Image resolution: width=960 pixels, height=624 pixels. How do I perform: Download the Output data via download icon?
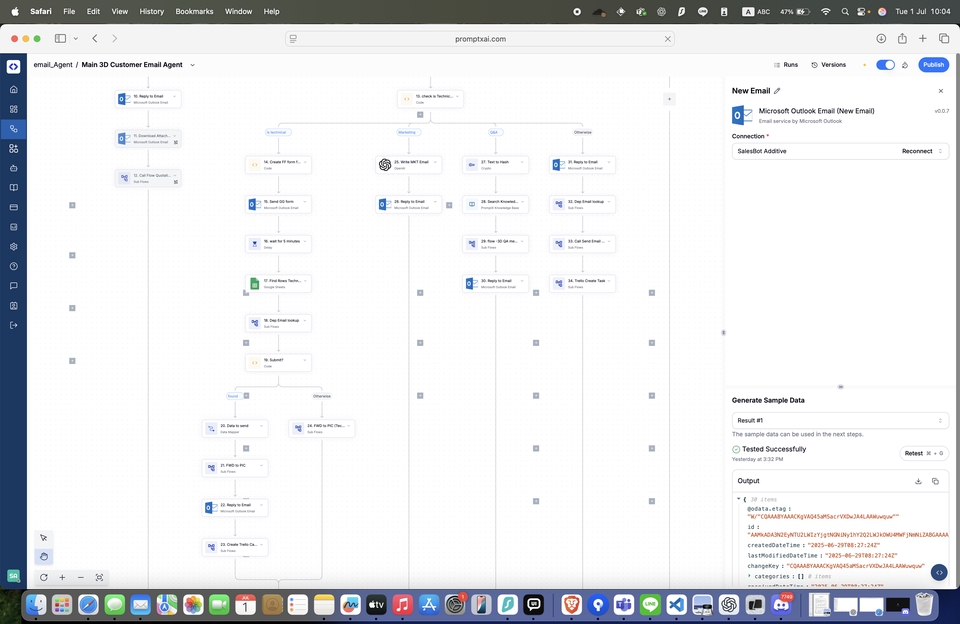coord(918,481)
